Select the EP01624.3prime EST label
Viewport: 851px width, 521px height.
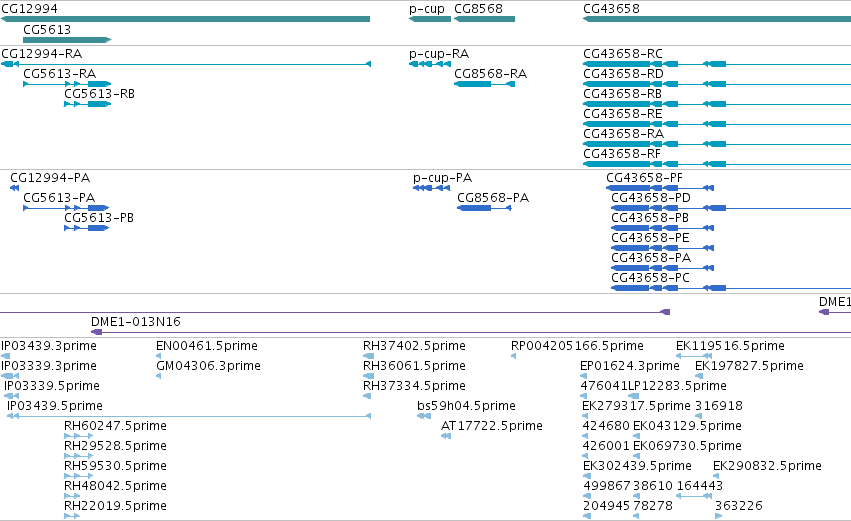630,366
